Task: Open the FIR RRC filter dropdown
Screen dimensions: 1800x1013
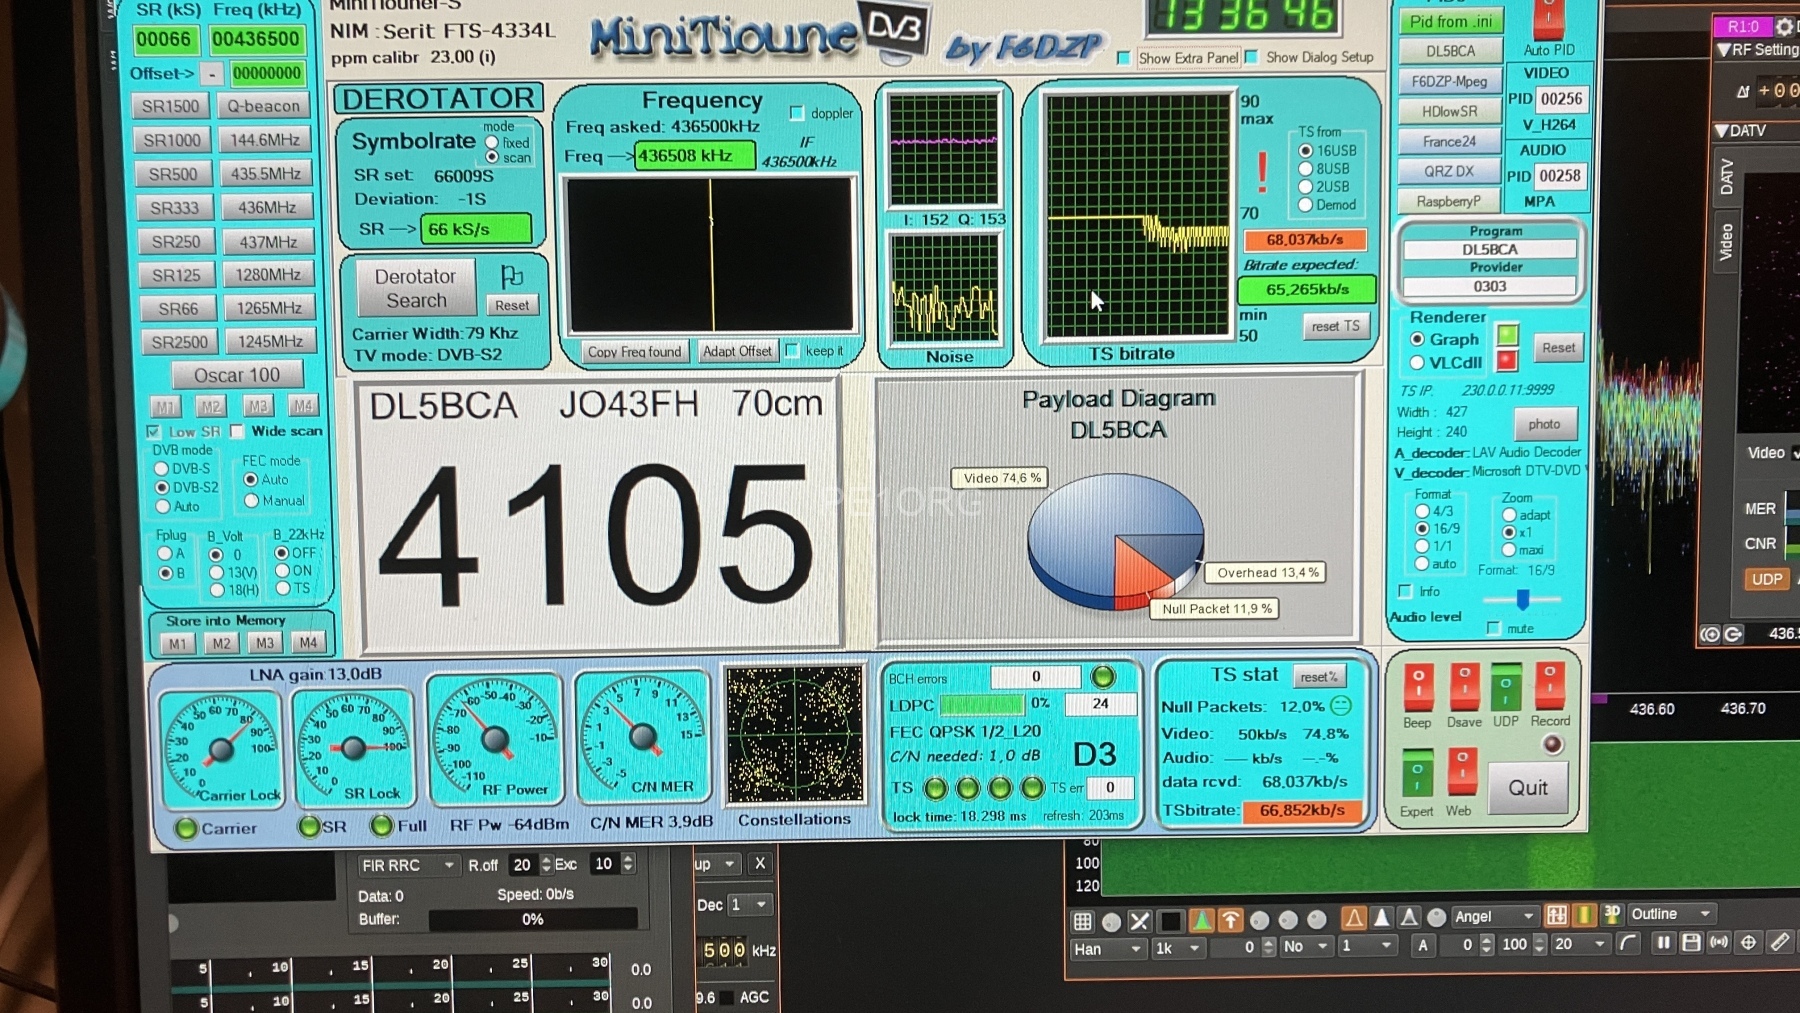Action: pyautogui.click(x=408, y=865)
